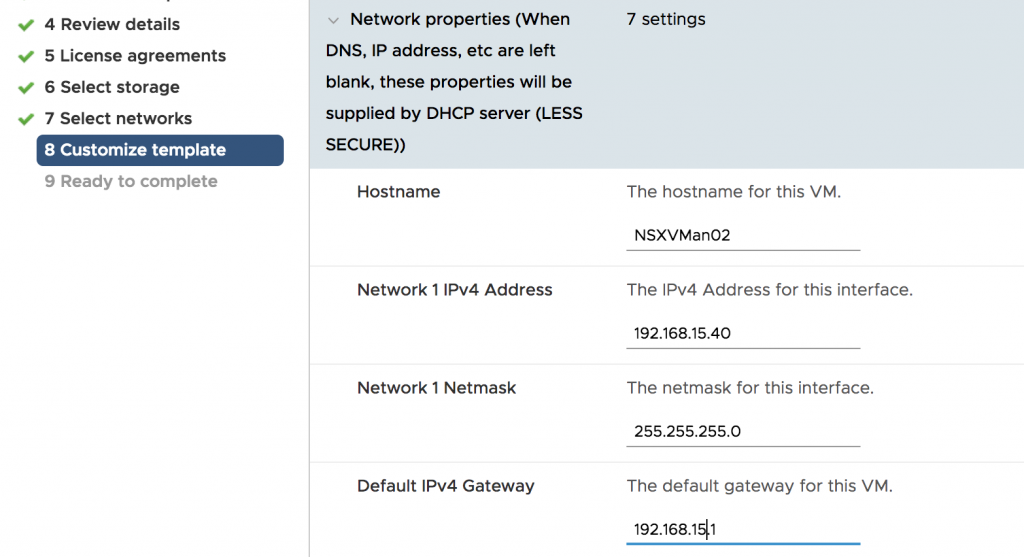Screen dimensions: 1024x557
Task: Click the Default IPv4 Gateway field
Action: tap(743, 530)
